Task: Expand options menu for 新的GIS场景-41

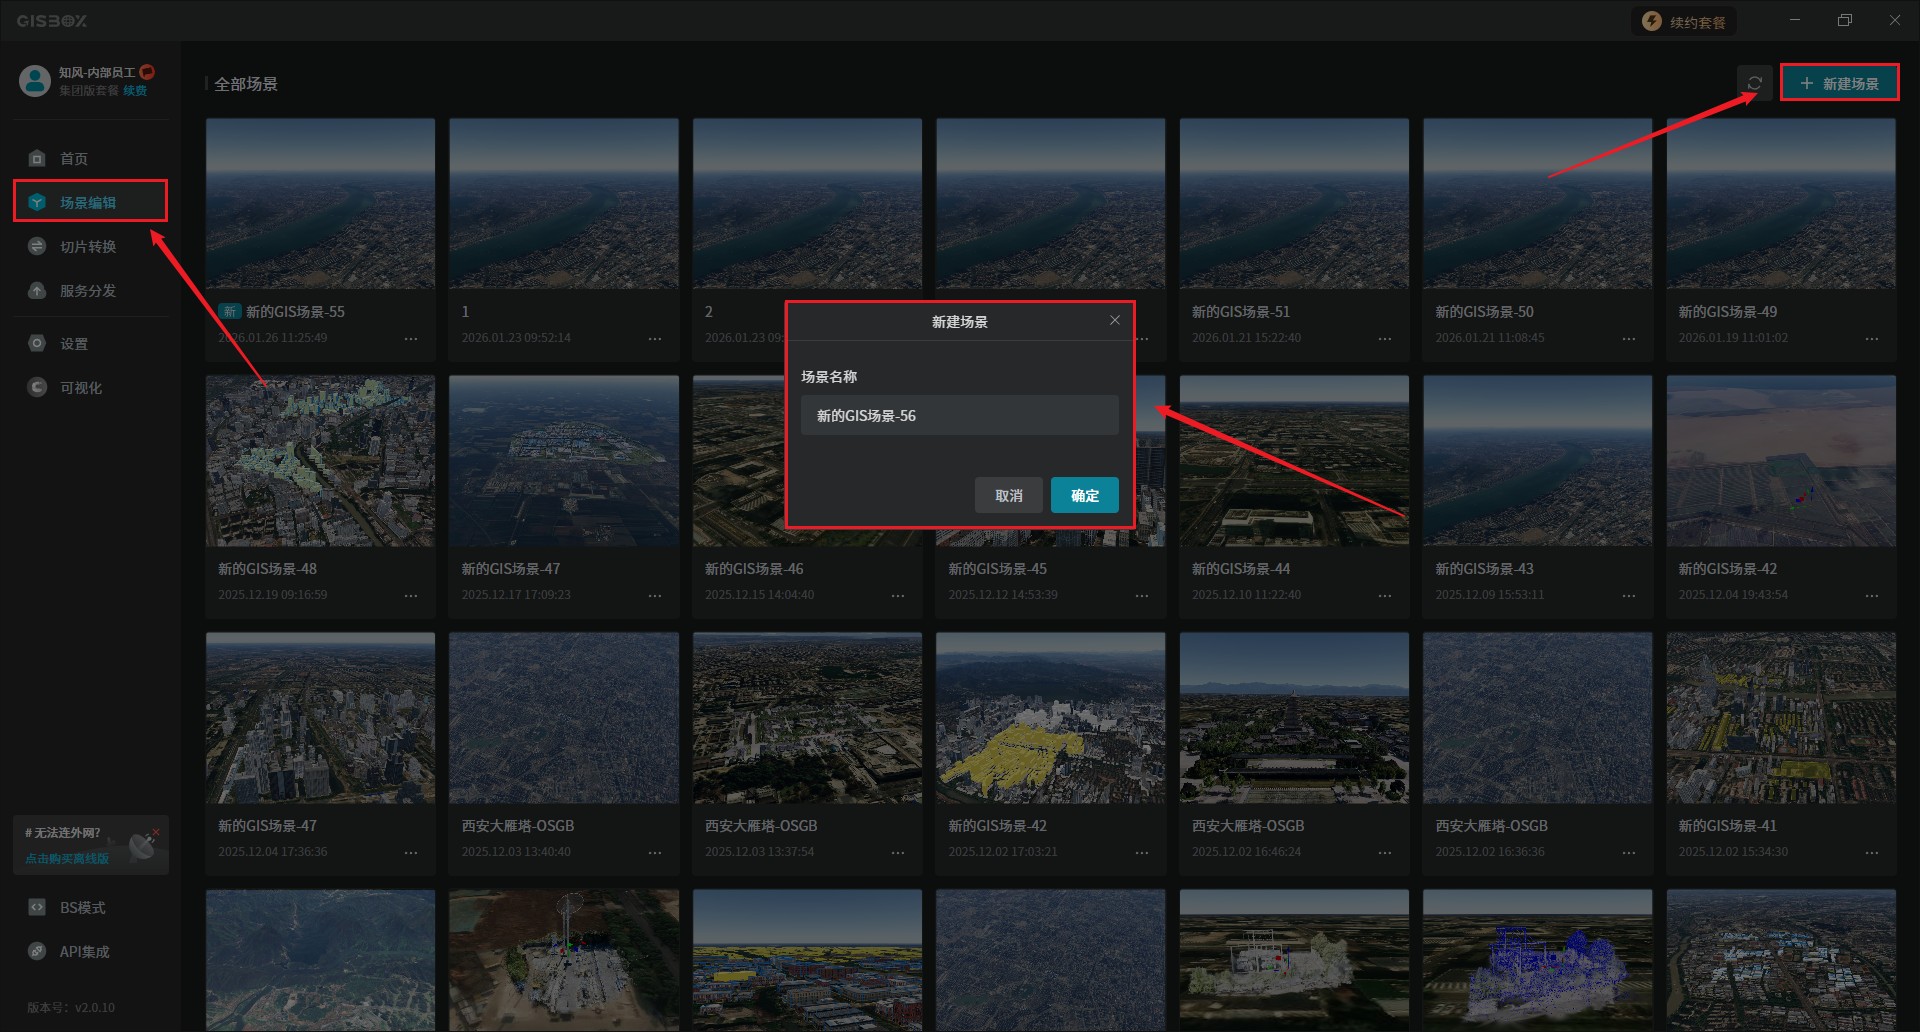Action: [x=1871, y=853]
